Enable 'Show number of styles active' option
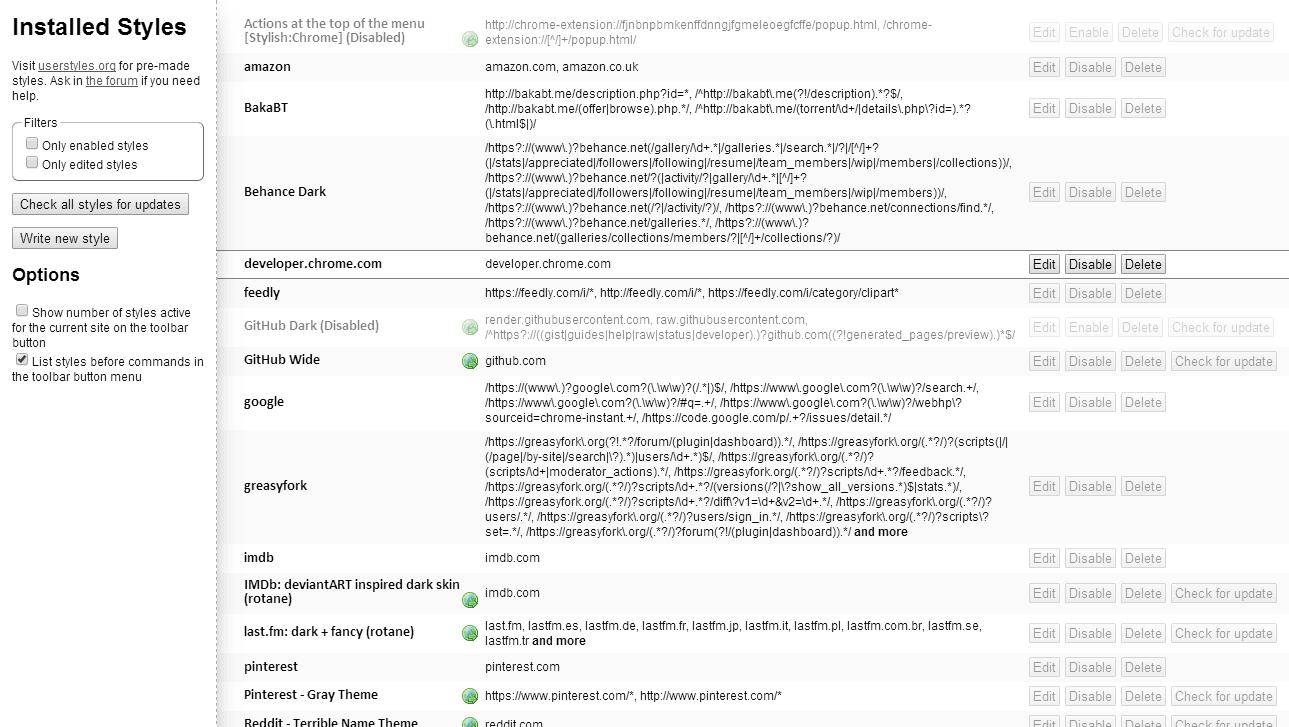The image size is (1289, 727). [x=21, y=310]
